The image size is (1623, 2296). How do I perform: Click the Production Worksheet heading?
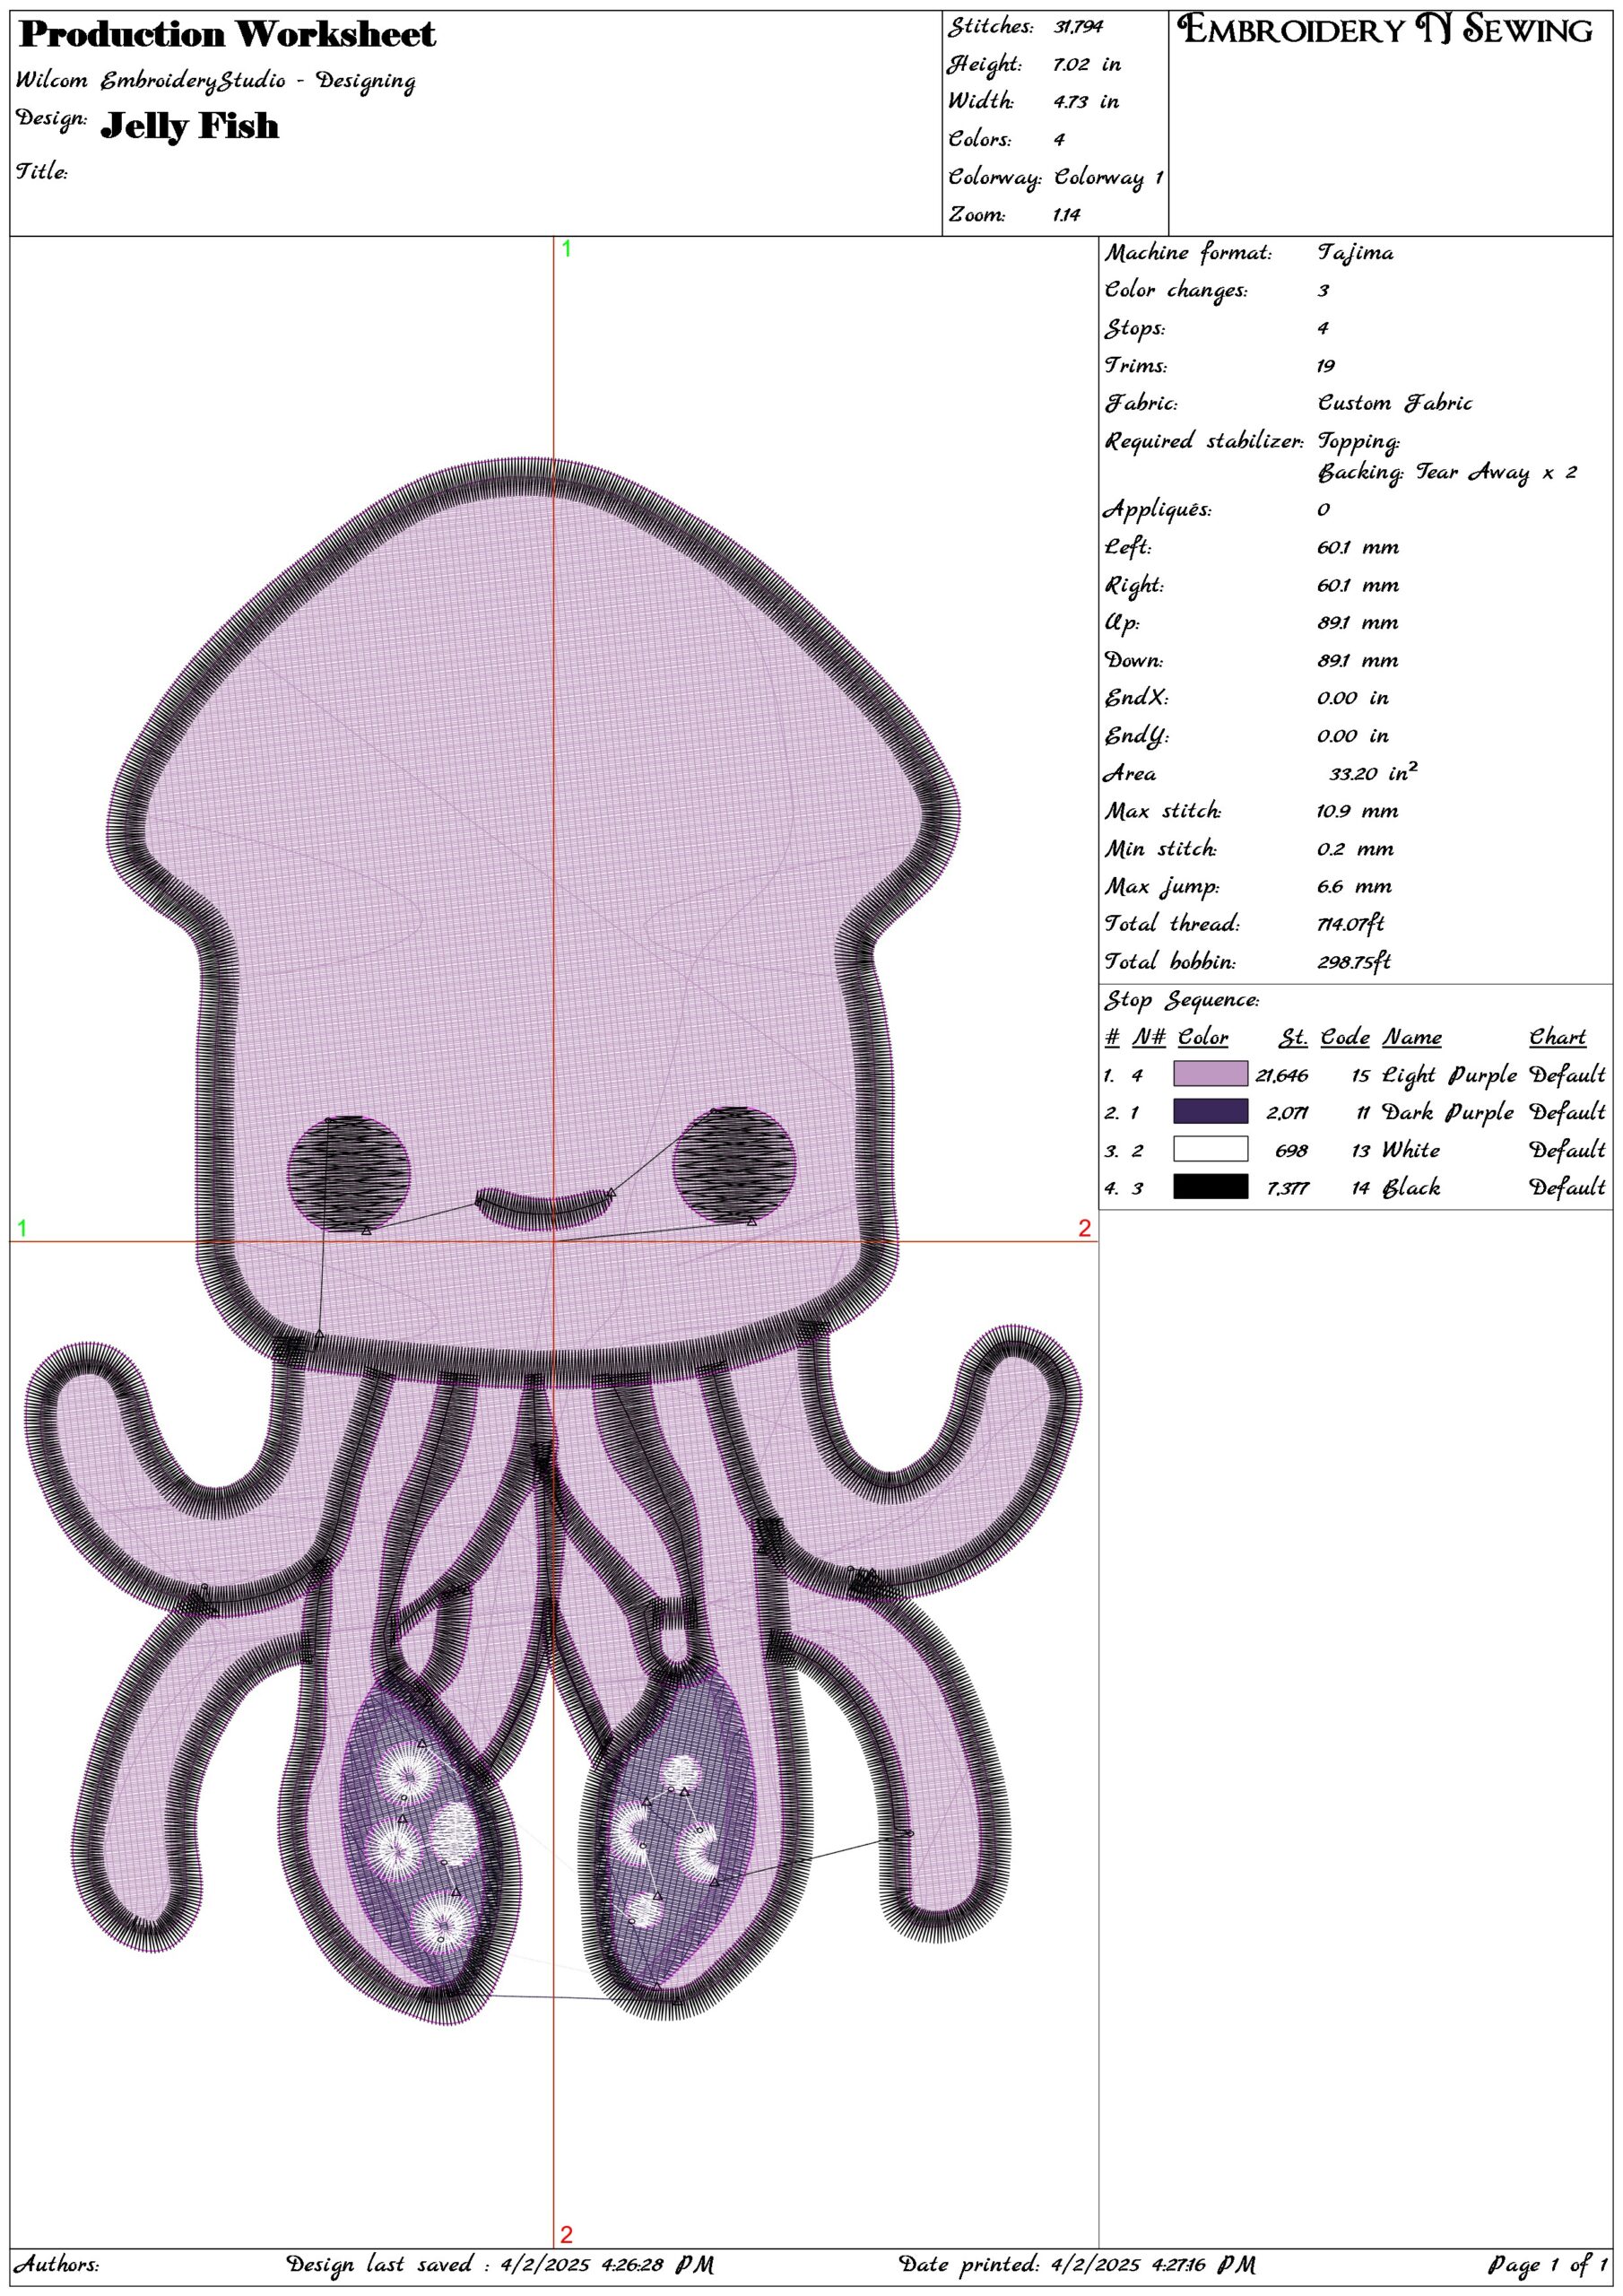tap(228, 35)
